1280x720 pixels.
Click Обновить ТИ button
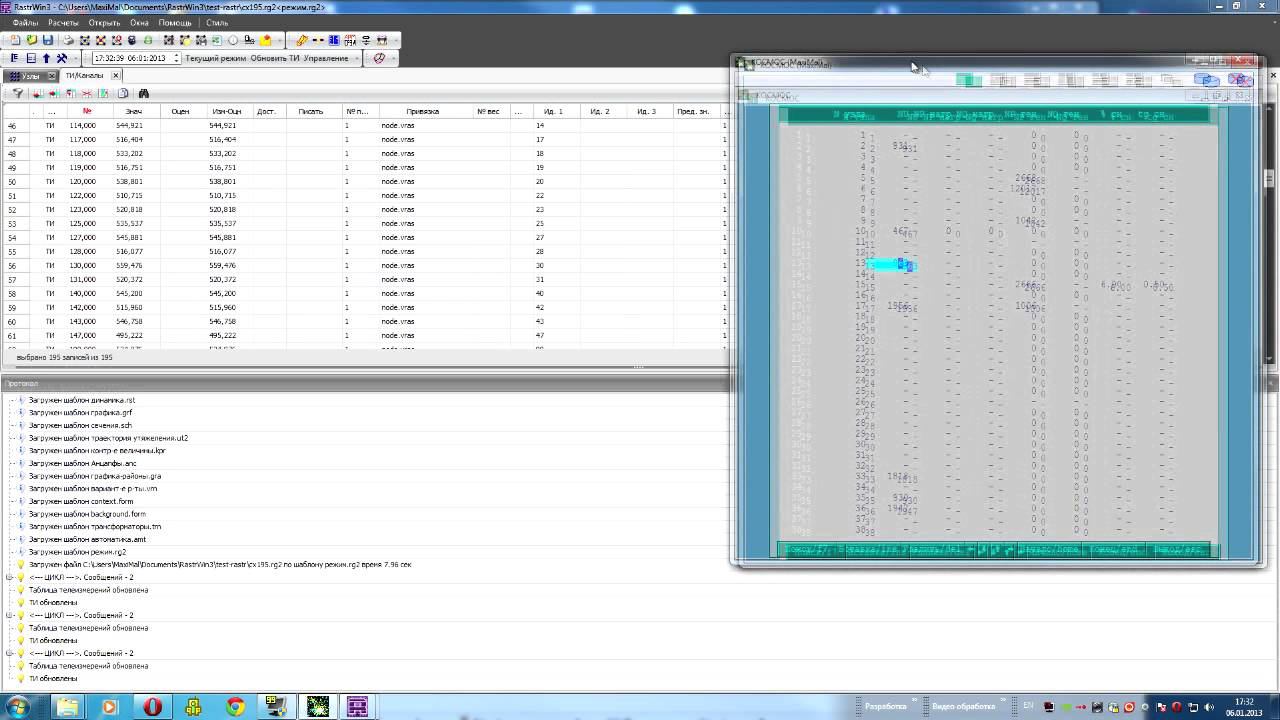(x=275, y=58)
